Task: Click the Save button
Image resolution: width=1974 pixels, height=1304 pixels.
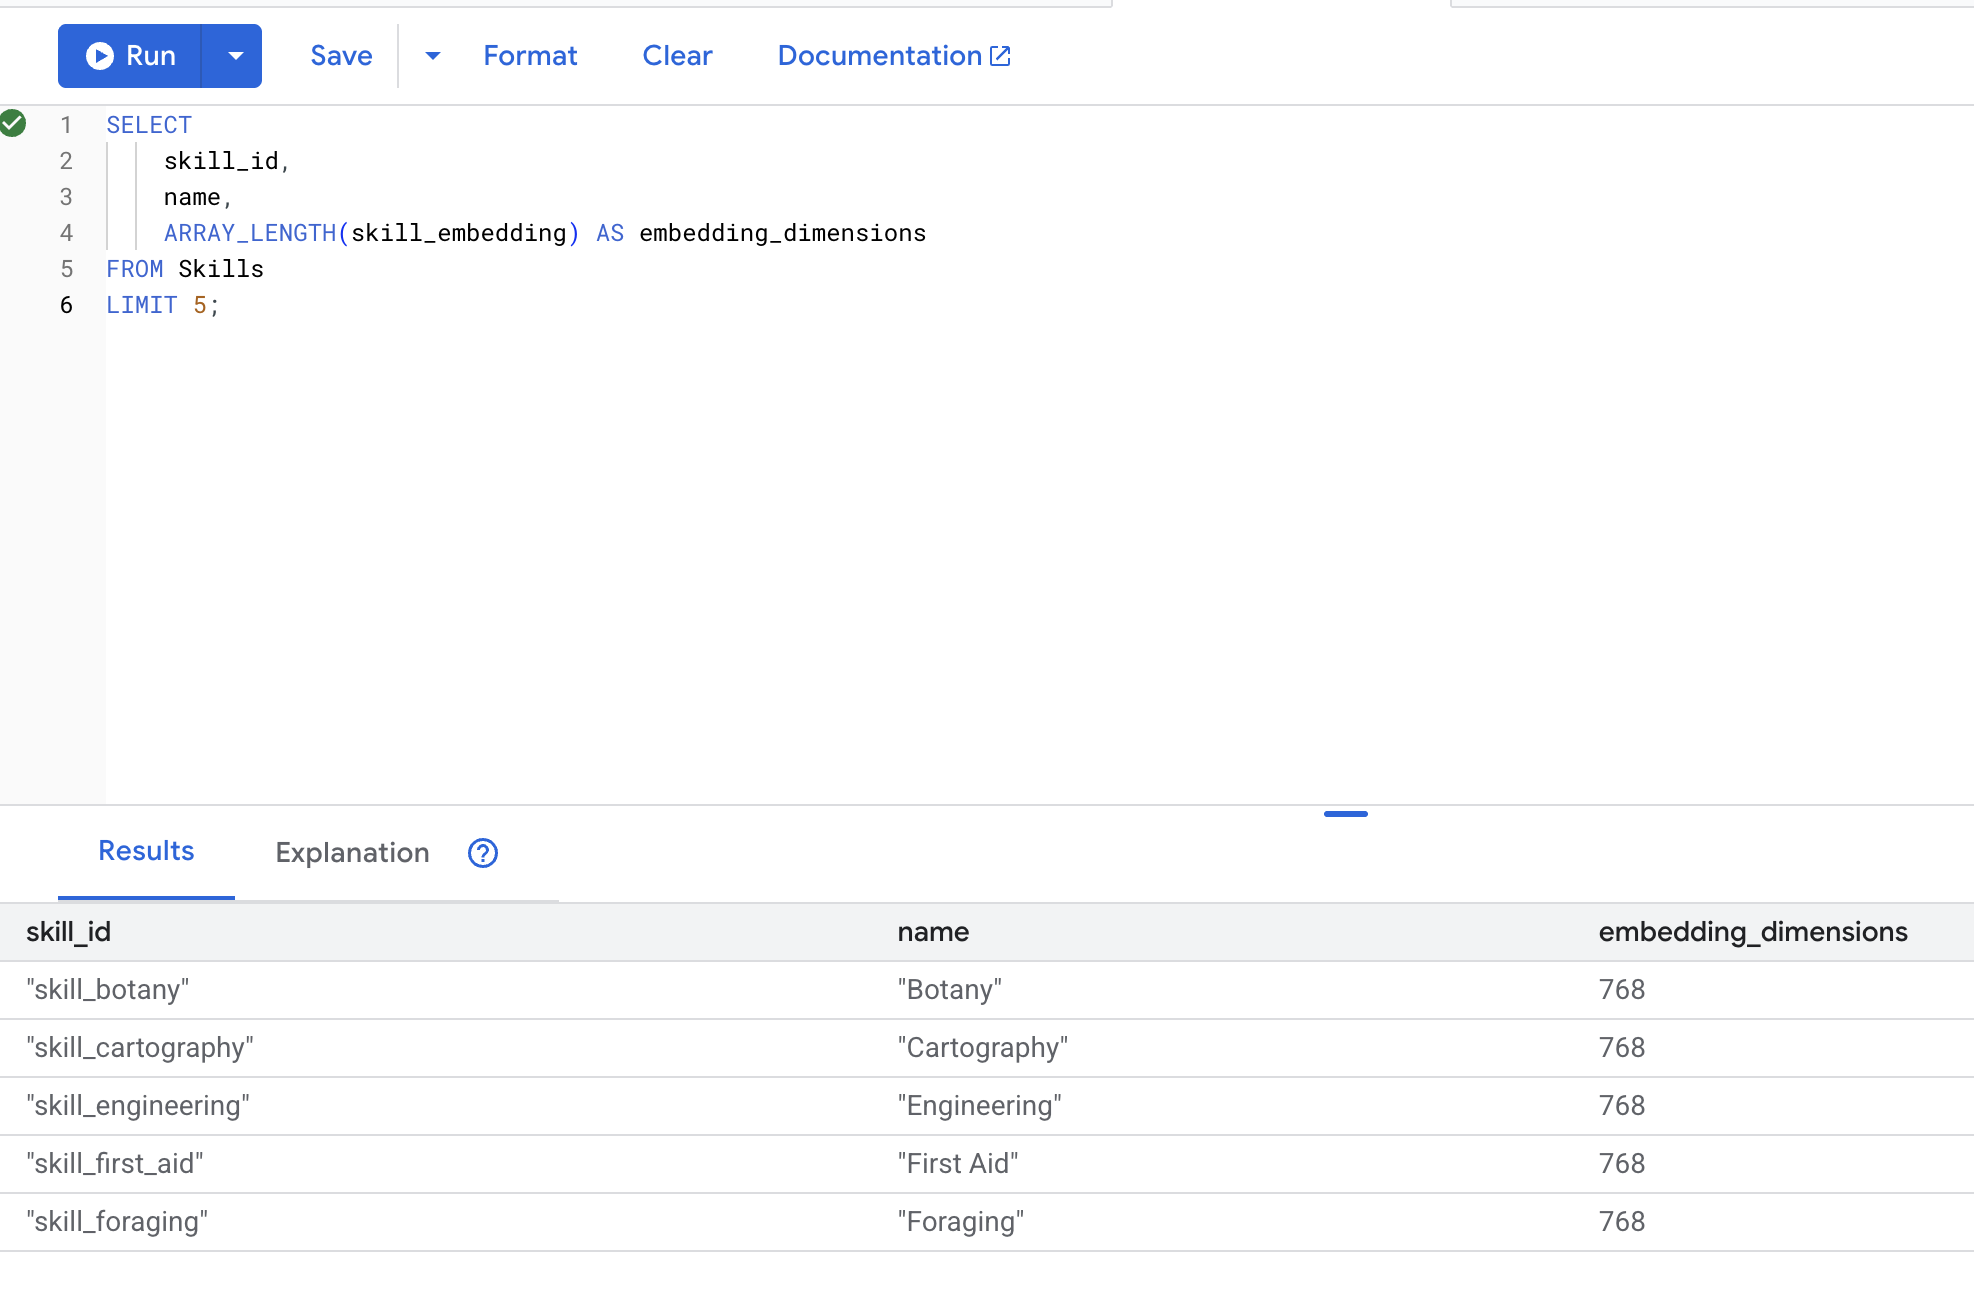Action: tap(341, 56)
